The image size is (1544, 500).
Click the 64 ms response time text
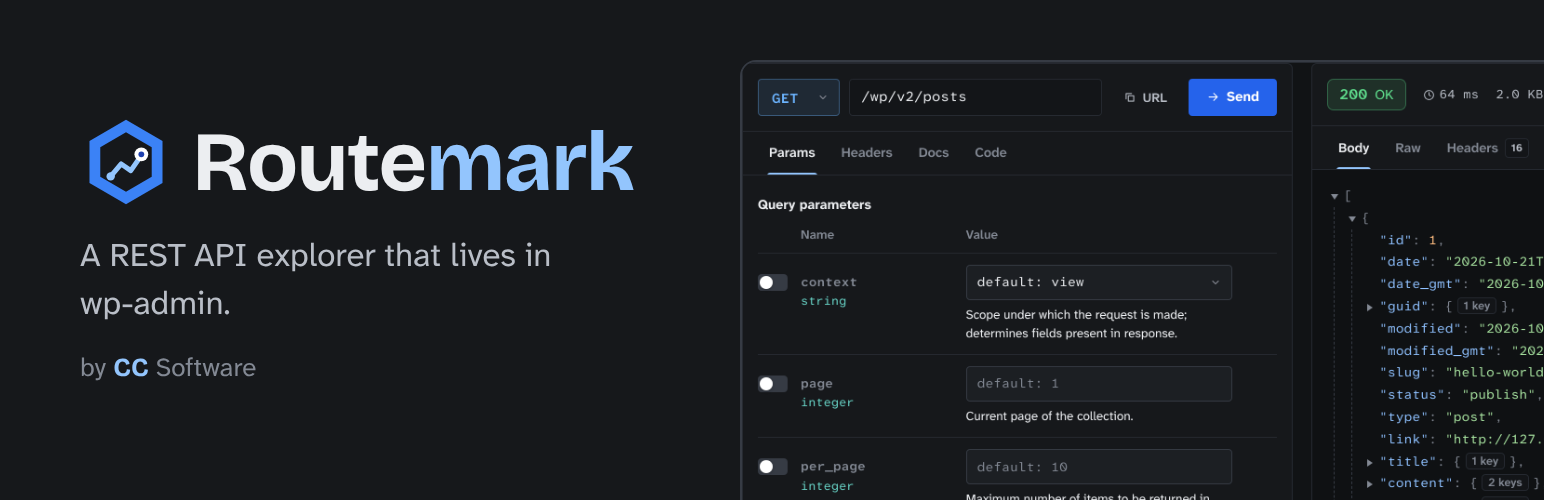click(1458, 95)
